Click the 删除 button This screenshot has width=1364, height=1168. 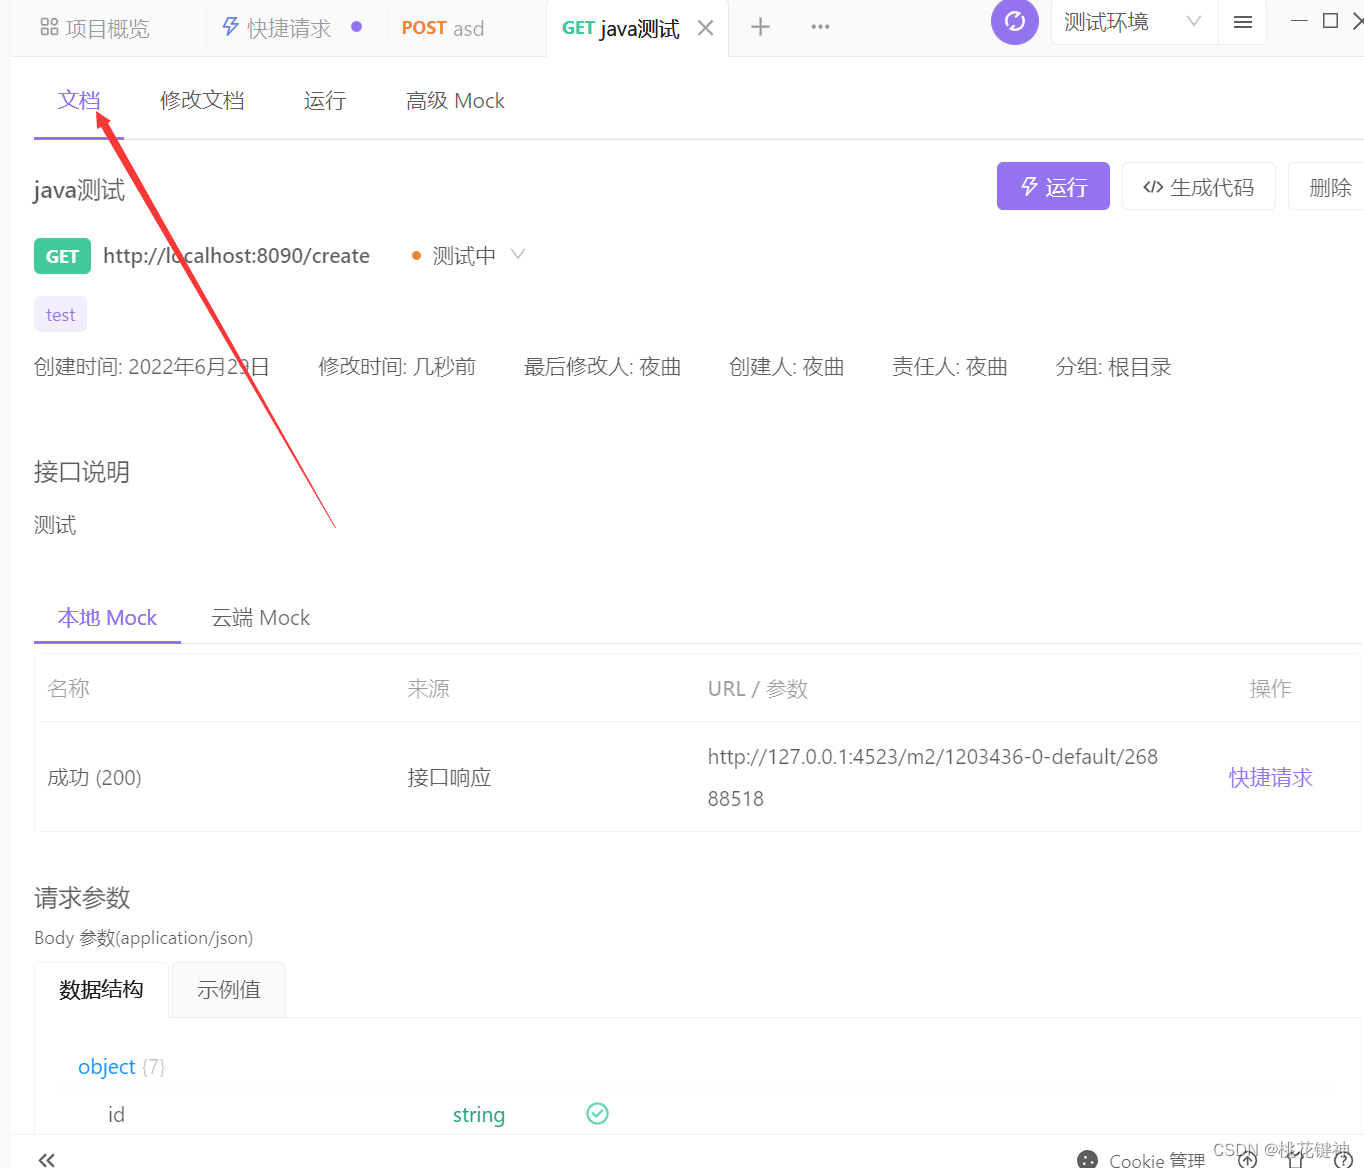[1327, 186]
